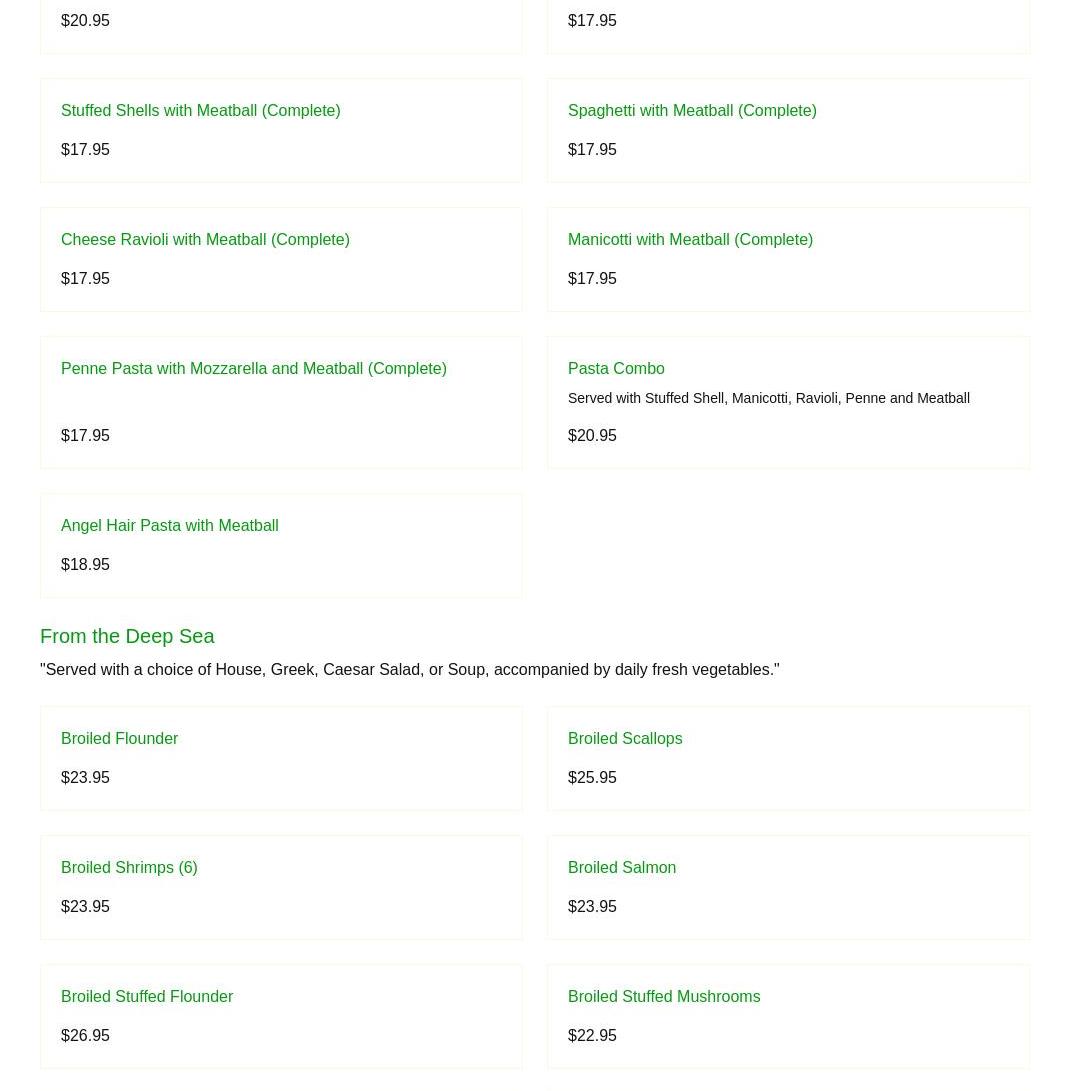Select Spaghetti with Meatball (Complete)
This screenshot has height=1091, width=1070.
[691, 111]
